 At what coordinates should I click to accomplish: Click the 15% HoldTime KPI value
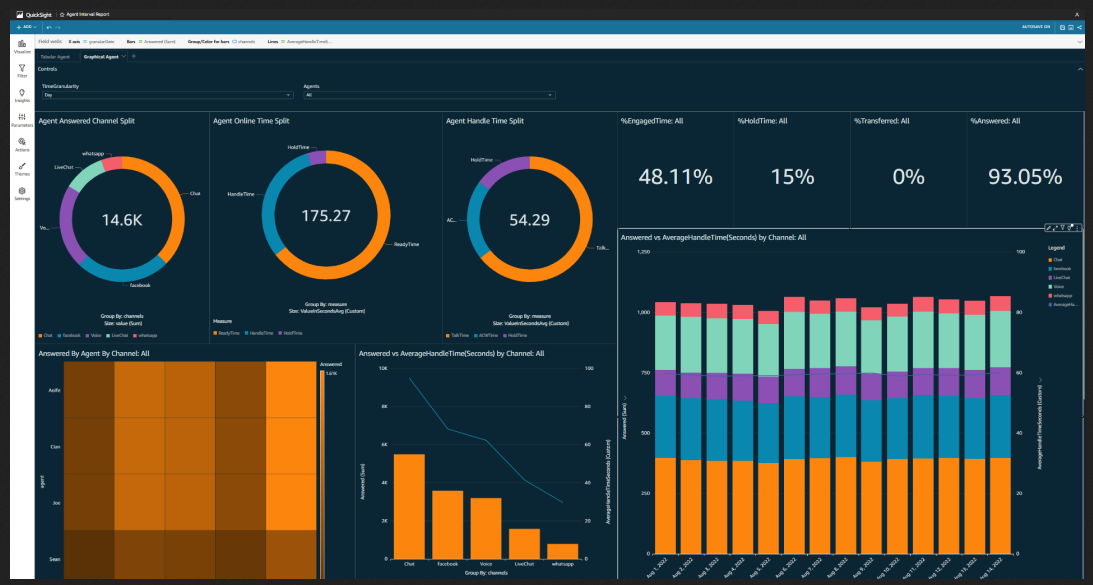[x=793, y=176]
